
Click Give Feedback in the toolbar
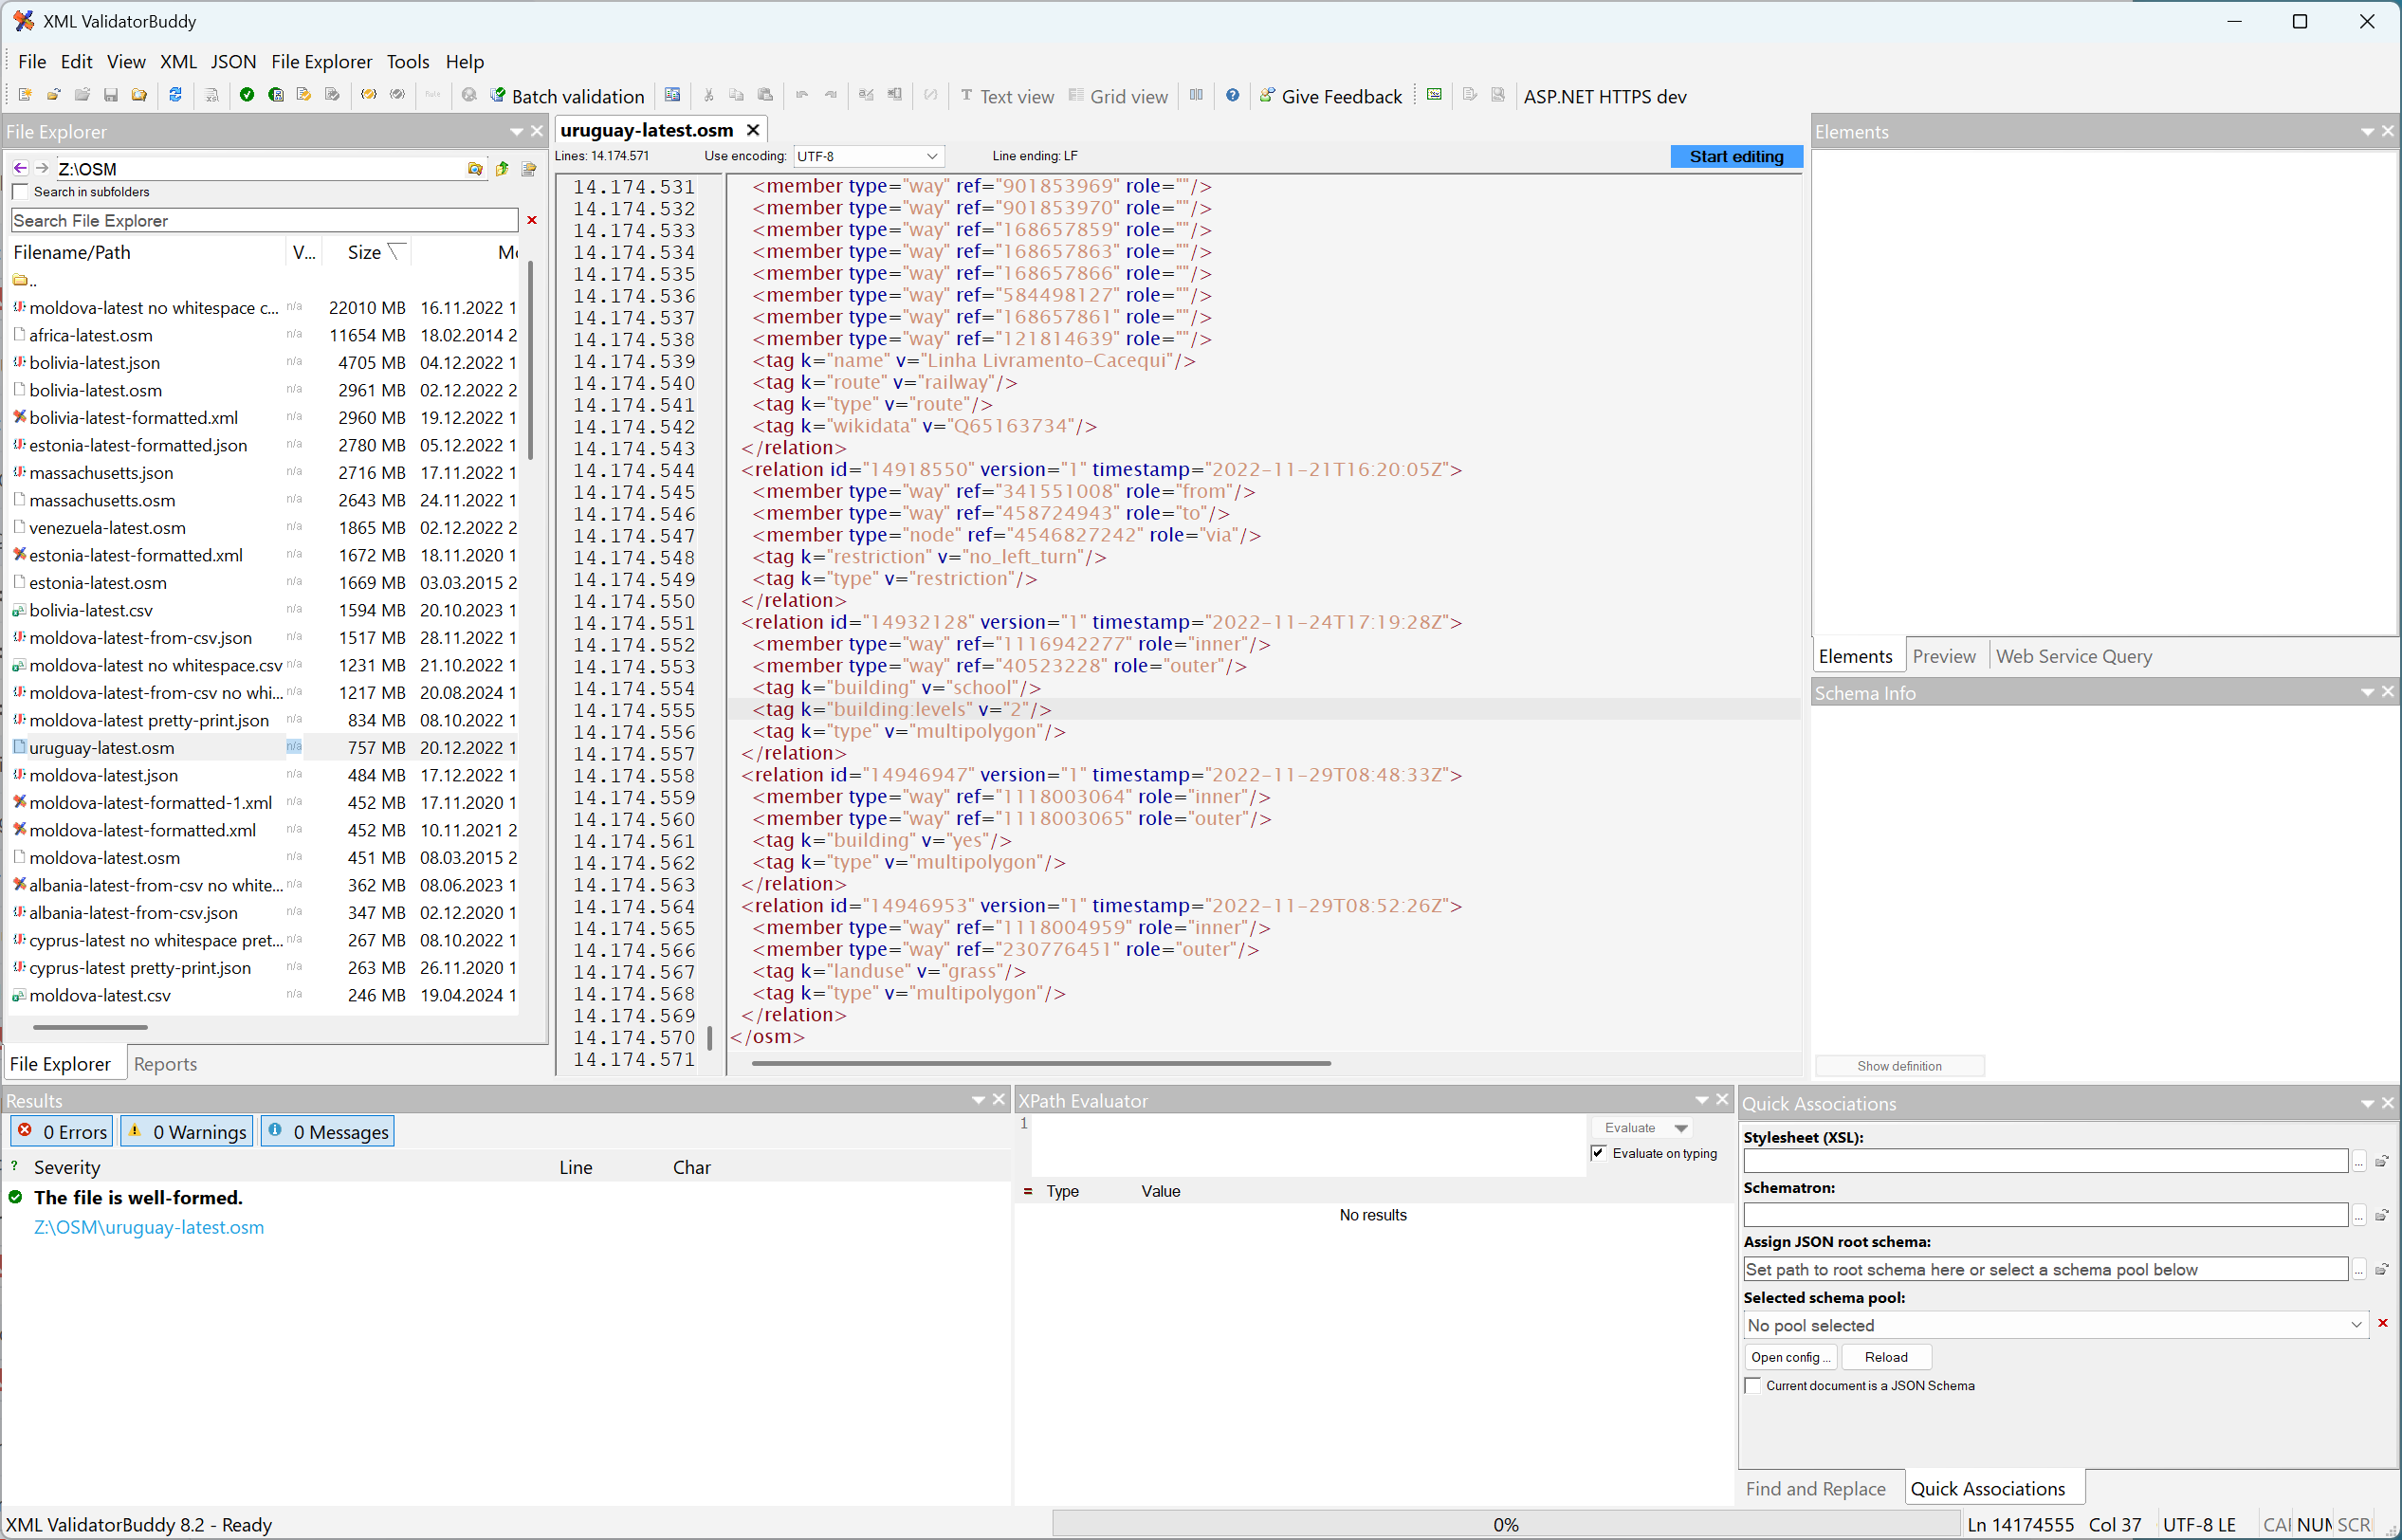coord(1331,96)
